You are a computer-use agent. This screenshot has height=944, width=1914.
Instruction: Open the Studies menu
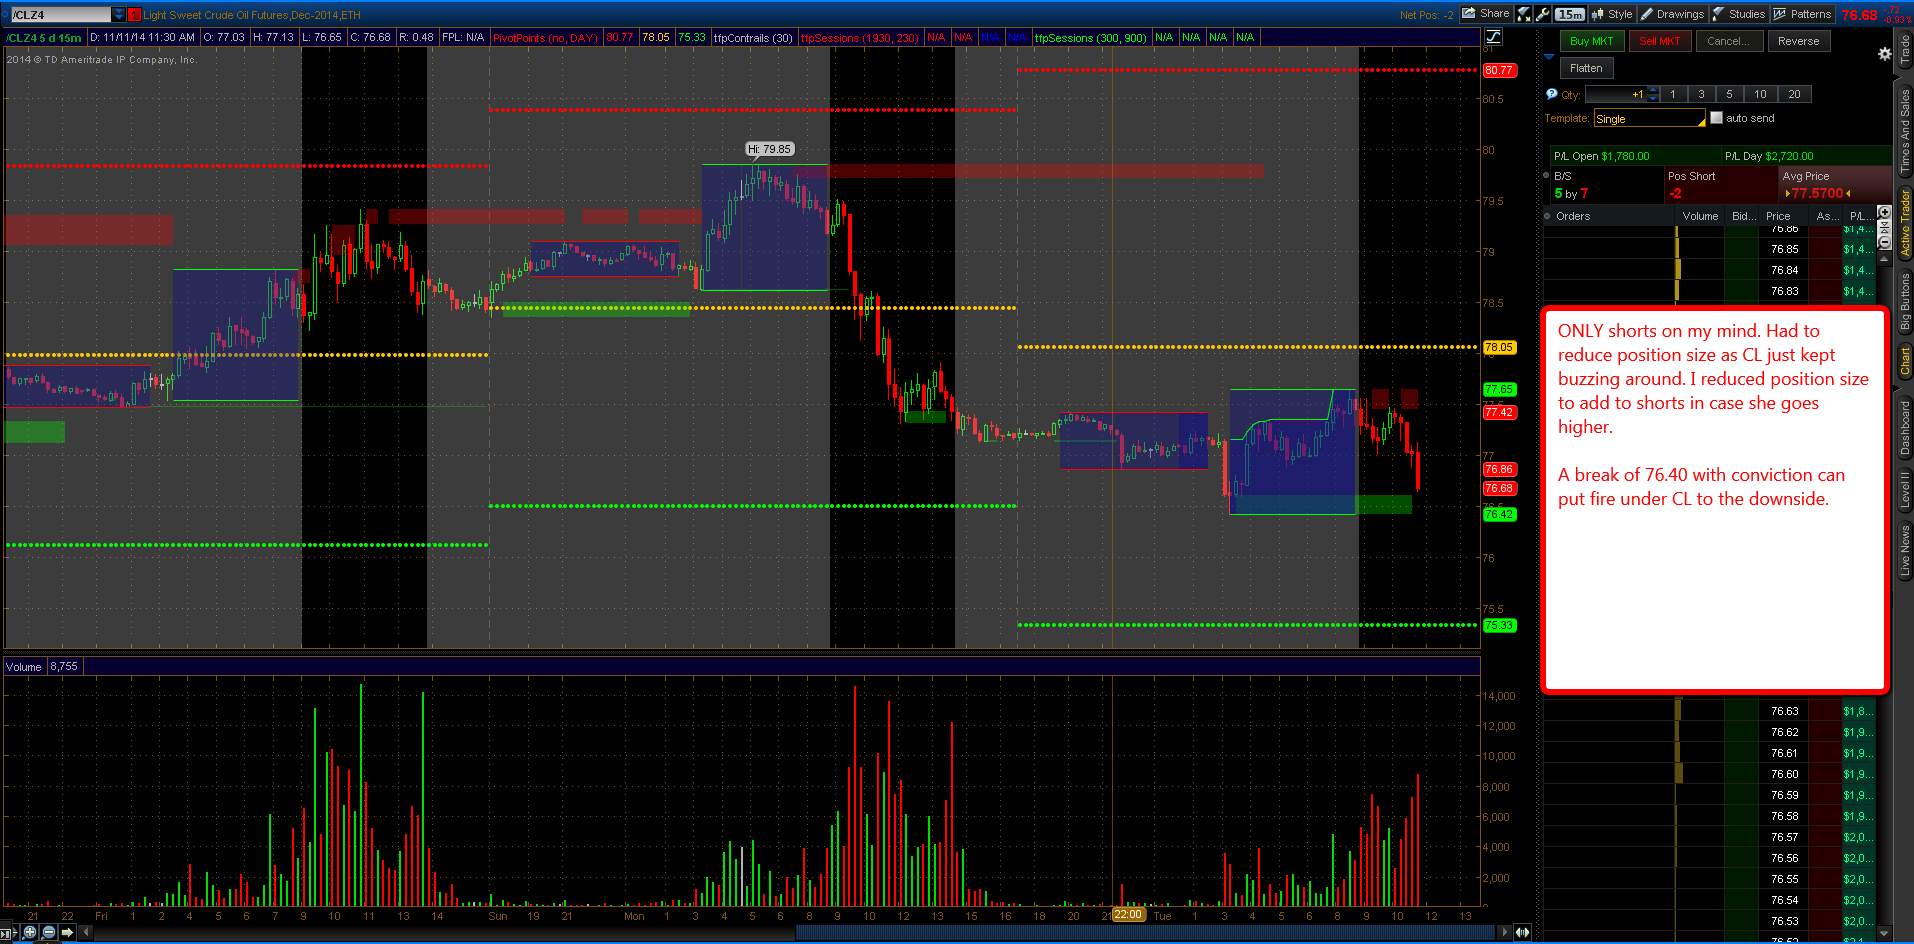pos(1739,14)
